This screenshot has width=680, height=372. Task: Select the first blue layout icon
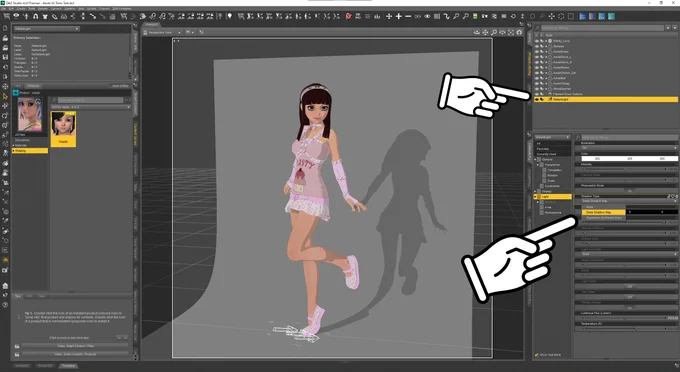(582, 16)
